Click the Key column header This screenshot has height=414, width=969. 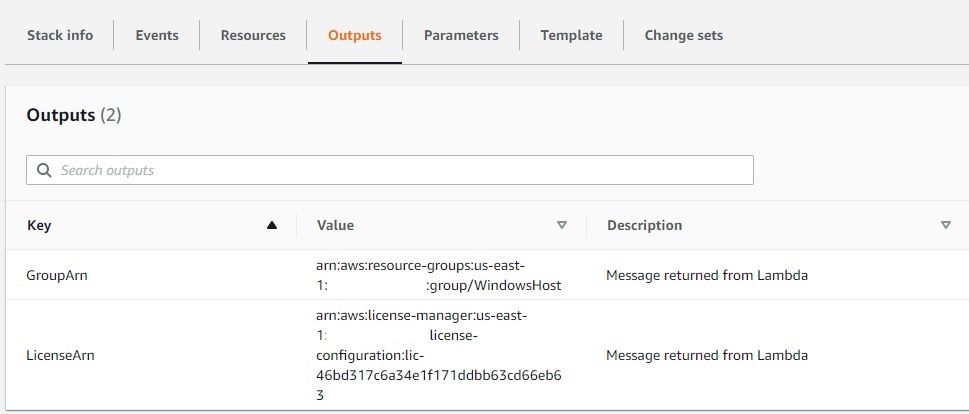click(39, 226)
